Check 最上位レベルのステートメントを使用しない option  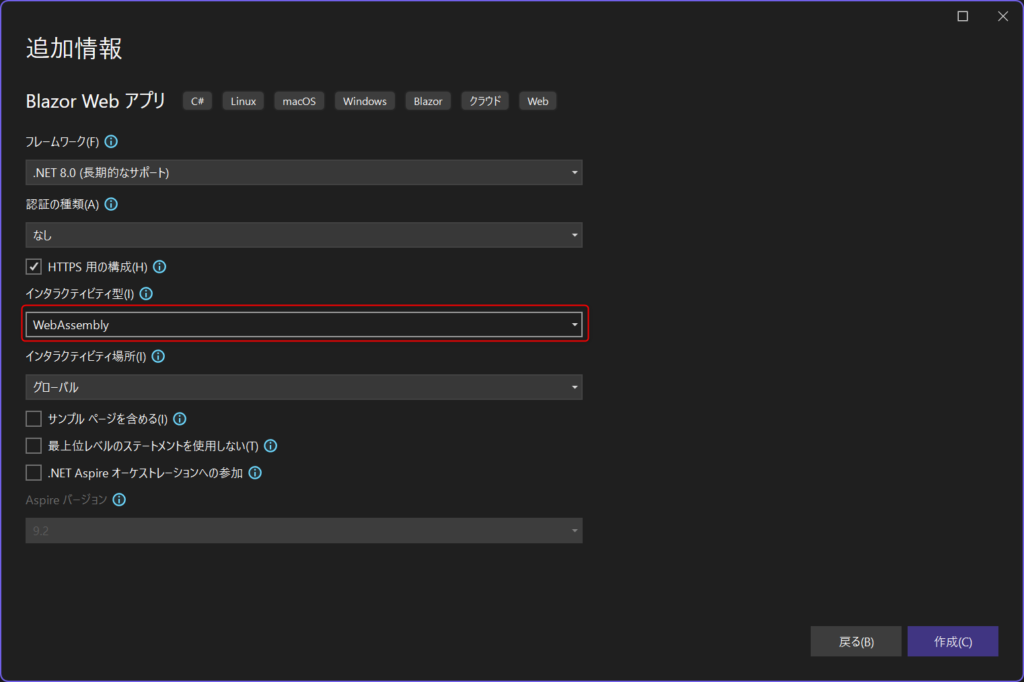(33, 446)
